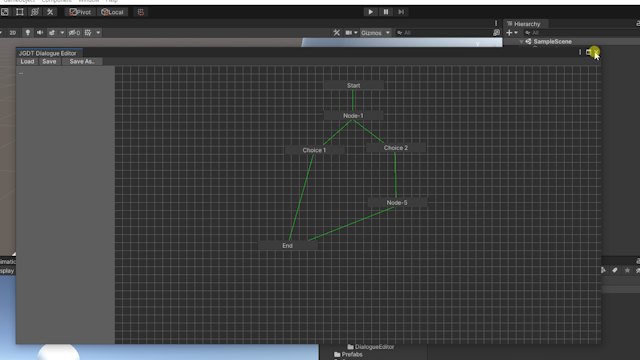The image size is (640, 360).
Task: Toggle 2D scene view mode
Action: (x=13, y=33)
